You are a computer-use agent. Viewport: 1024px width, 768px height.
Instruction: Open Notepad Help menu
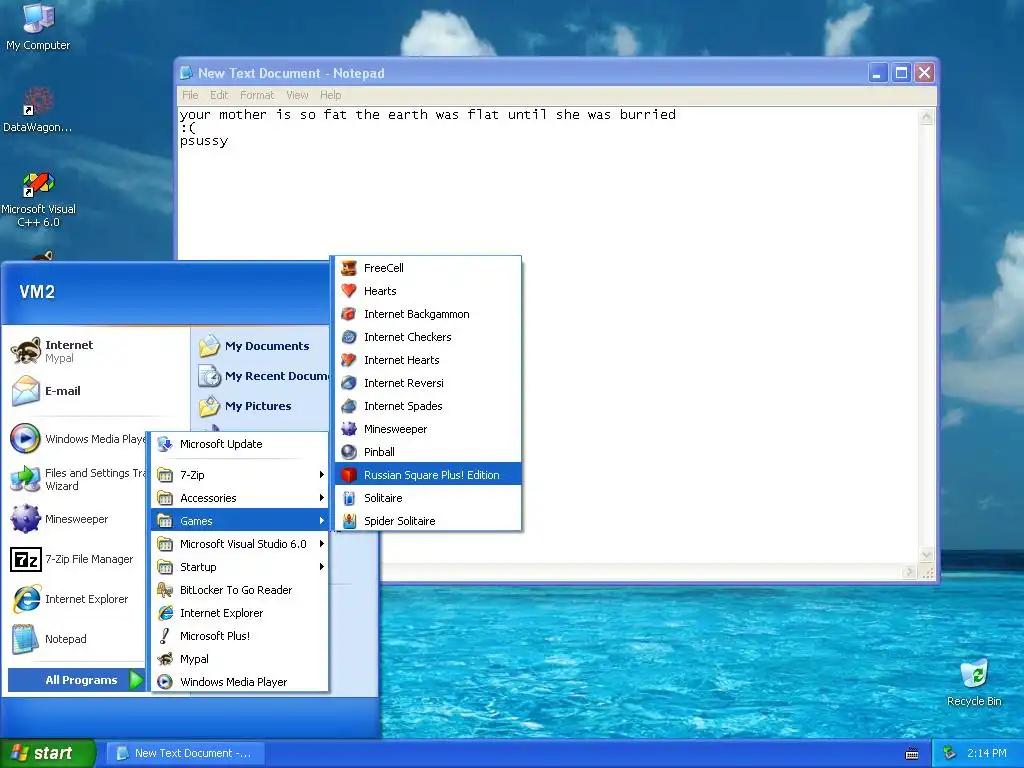tap(330, 95)
